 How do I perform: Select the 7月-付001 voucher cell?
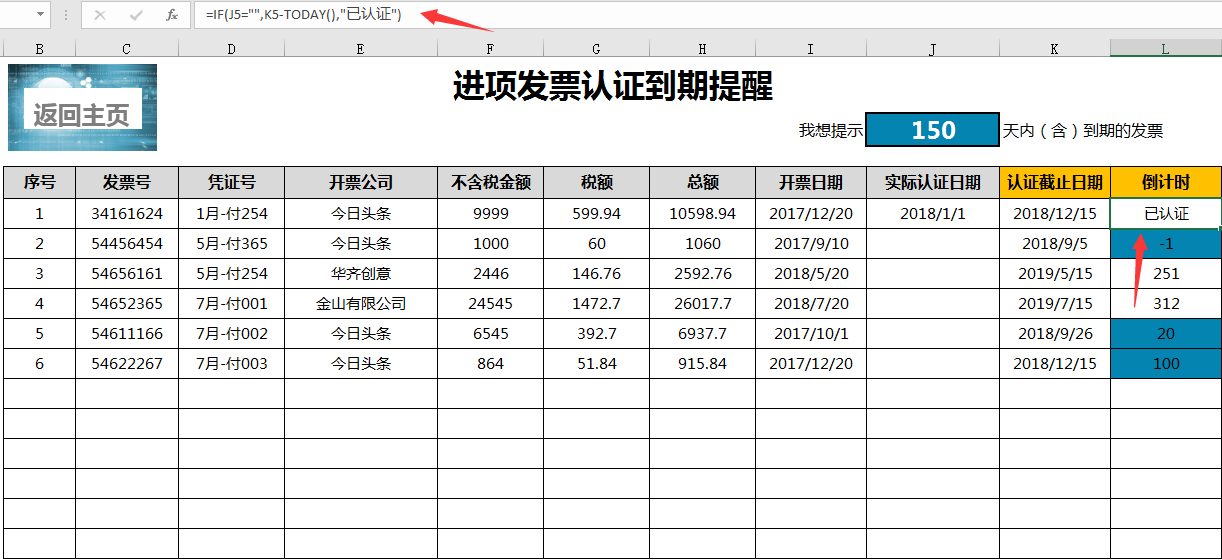pos(232,303)
